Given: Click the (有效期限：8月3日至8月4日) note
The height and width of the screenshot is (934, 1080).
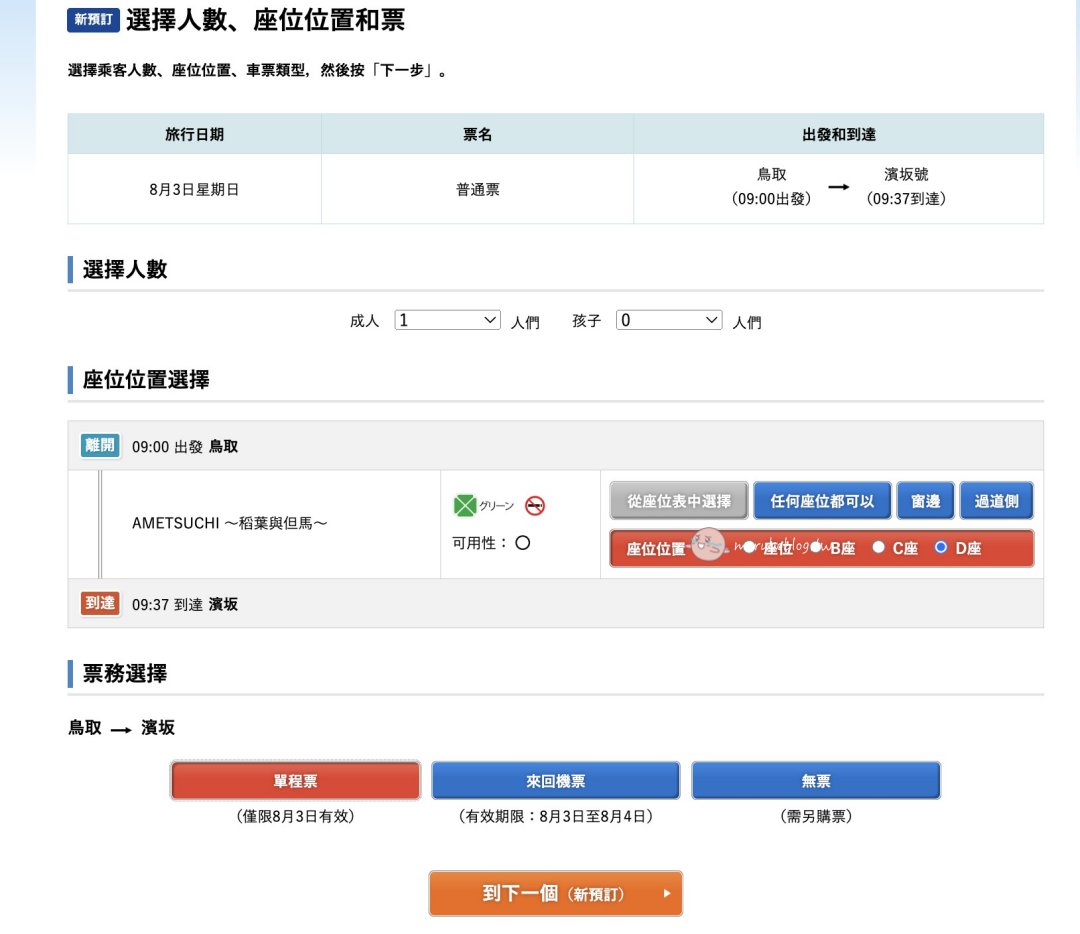Looking at the screenshot, I should [x=556, y=816].
